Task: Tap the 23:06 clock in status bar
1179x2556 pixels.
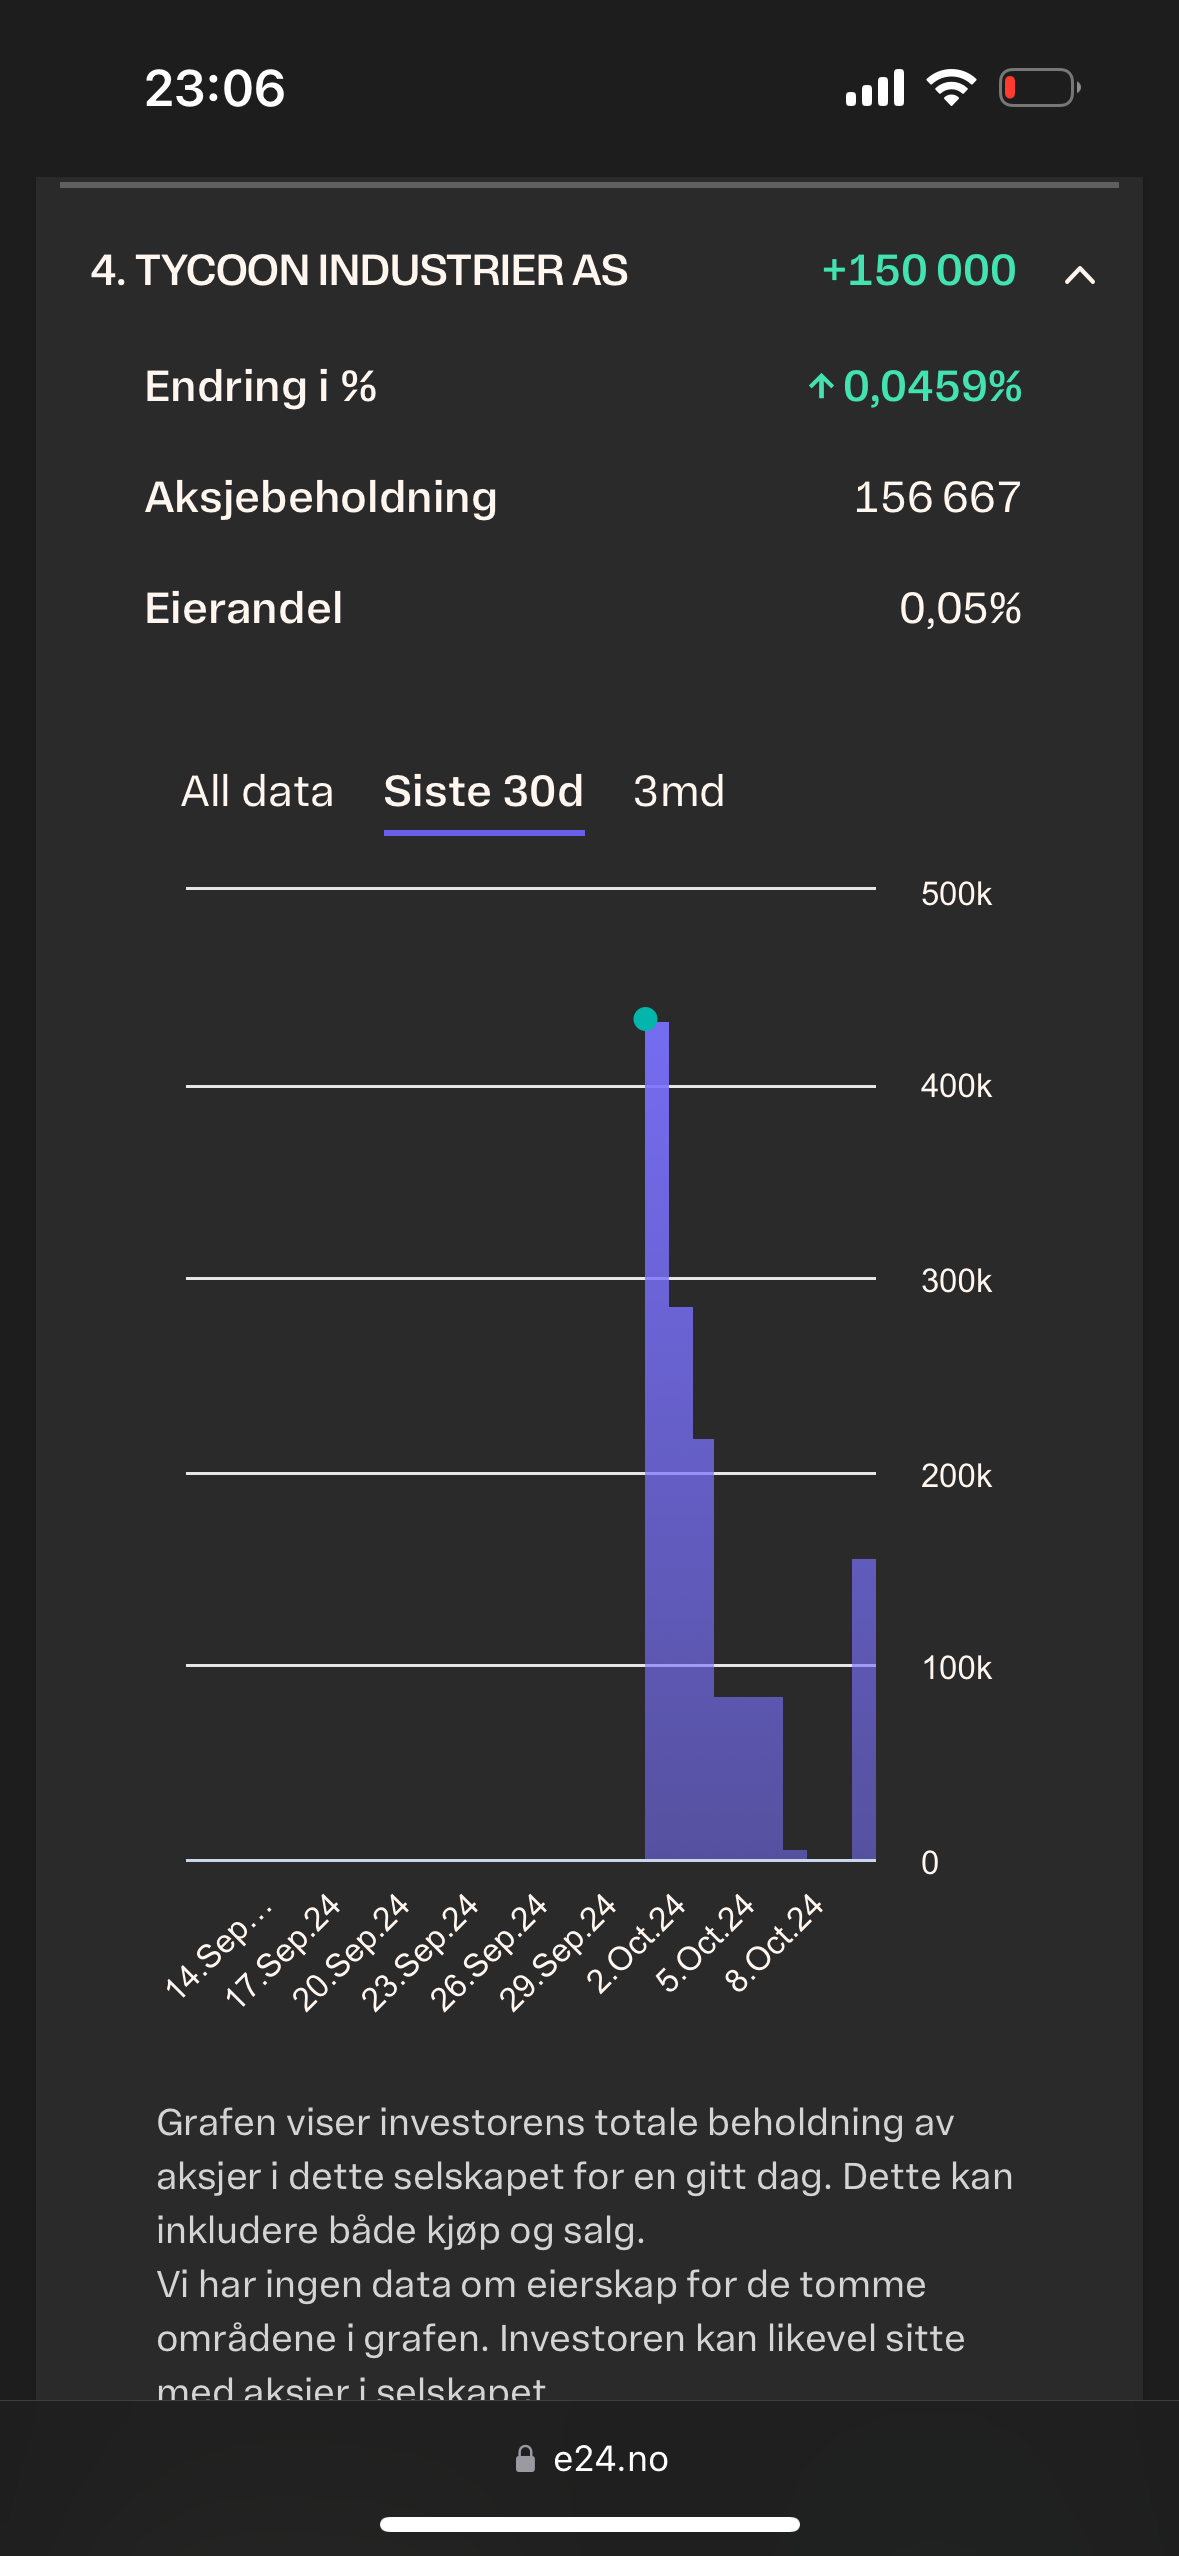Action: pyautogui.click(x=215, y=88)
